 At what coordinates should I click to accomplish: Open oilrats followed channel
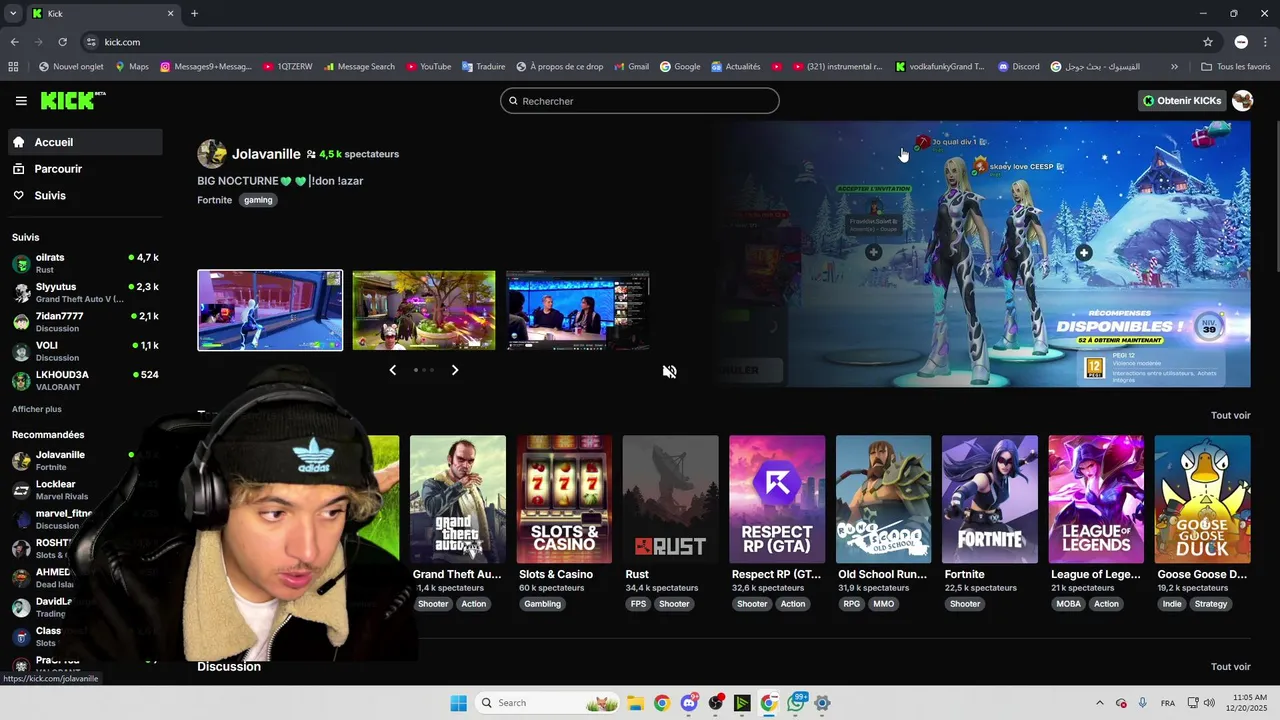pyautogui.click(x=85, y=263)
